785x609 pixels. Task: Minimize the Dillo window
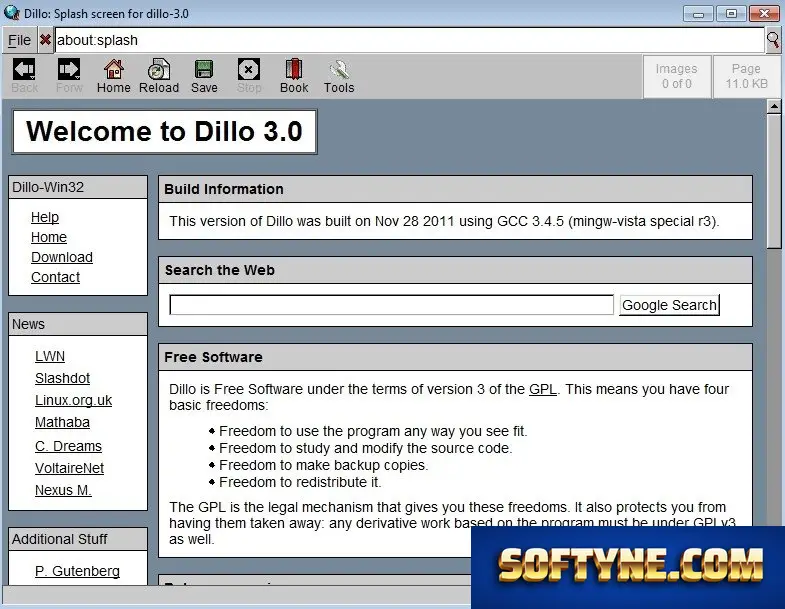coord(698,14)
